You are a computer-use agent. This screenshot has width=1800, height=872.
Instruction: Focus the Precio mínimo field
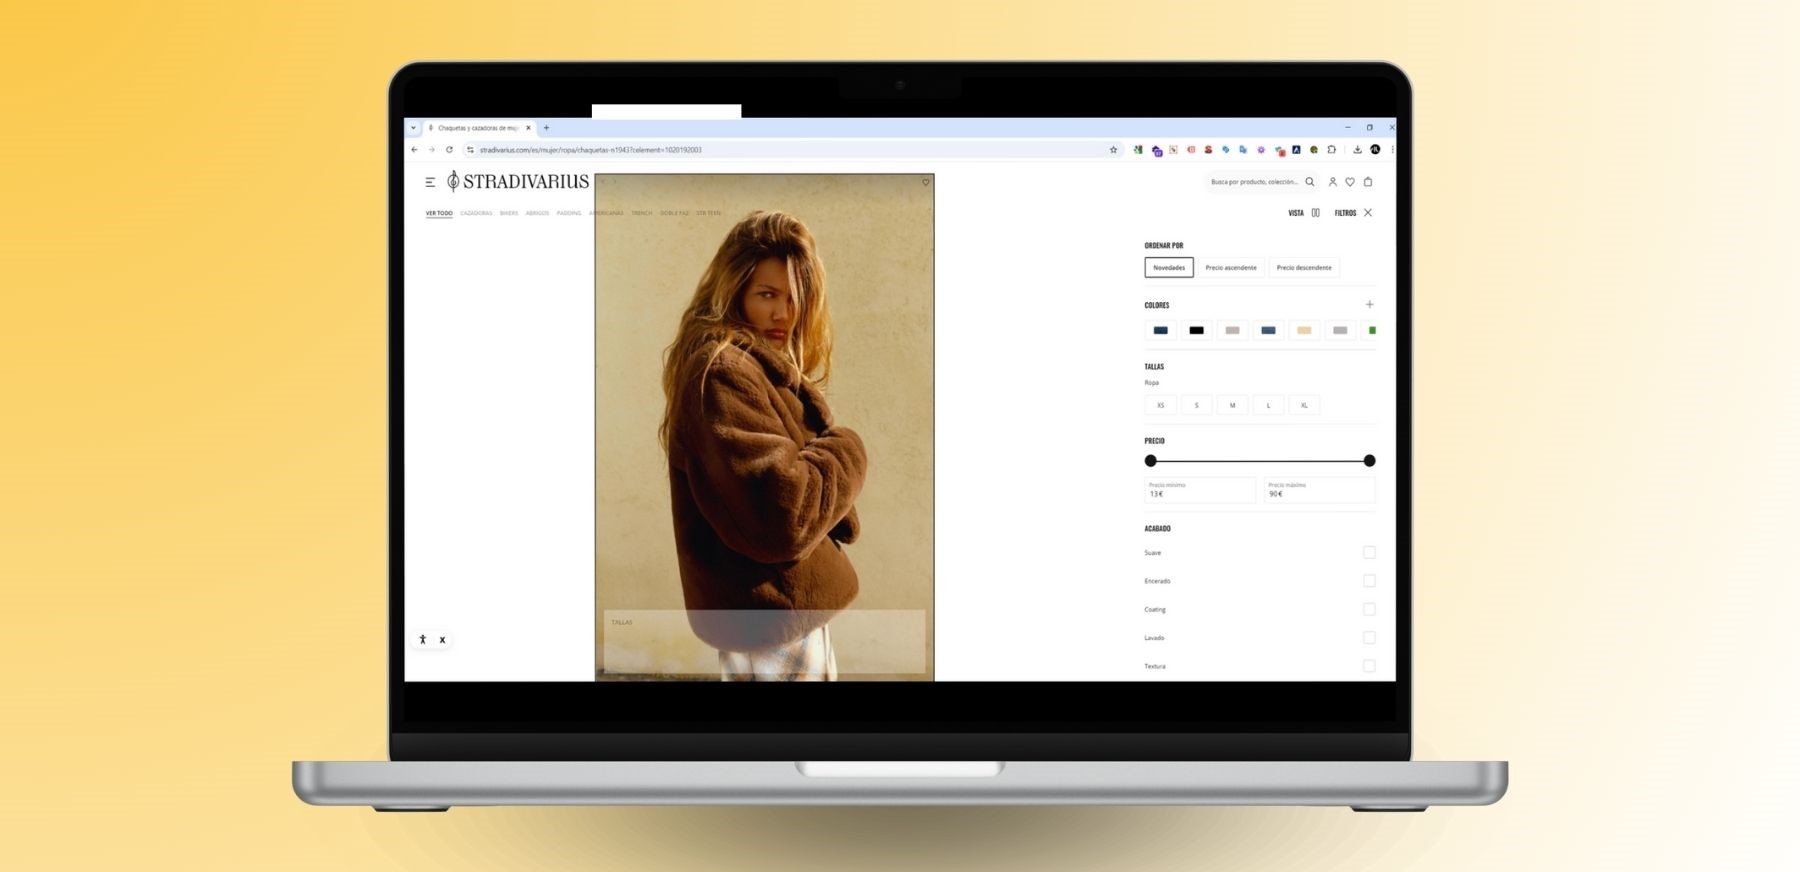(x=1200, y=490)
